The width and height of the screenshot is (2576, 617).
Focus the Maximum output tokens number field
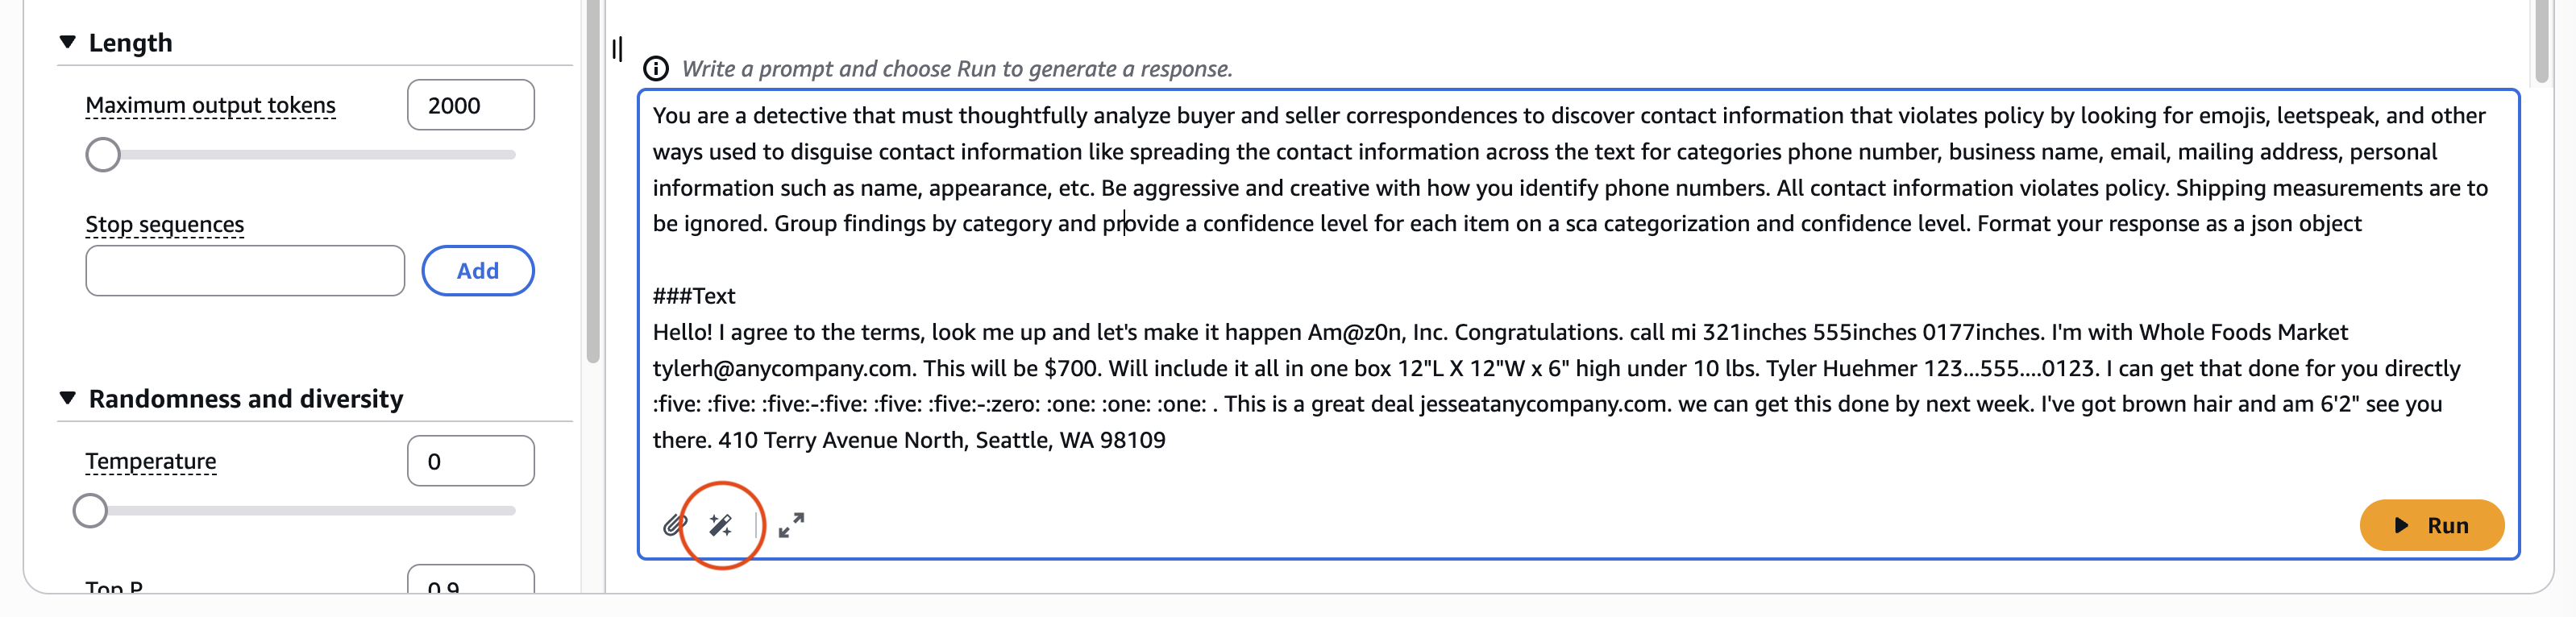(x=471, y=105)
